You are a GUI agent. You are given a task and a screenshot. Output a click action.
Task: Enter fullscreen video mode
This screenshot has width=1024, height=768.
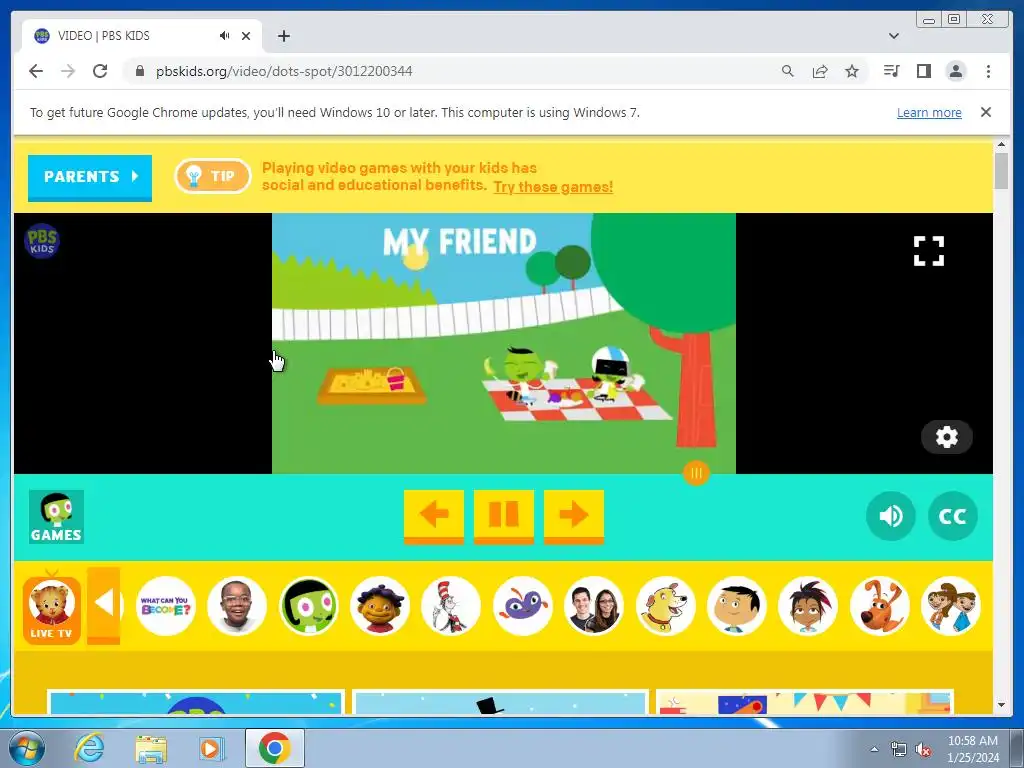(929, 251)
